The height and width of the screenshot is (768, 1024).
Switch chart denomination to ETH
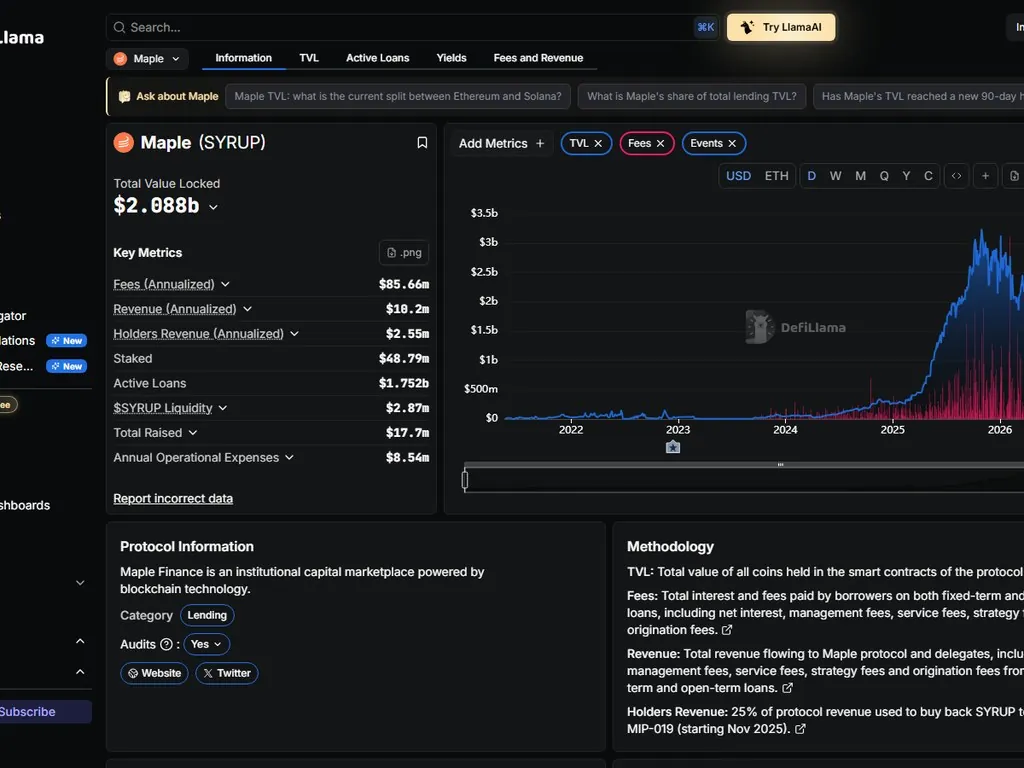click(776, 176)
